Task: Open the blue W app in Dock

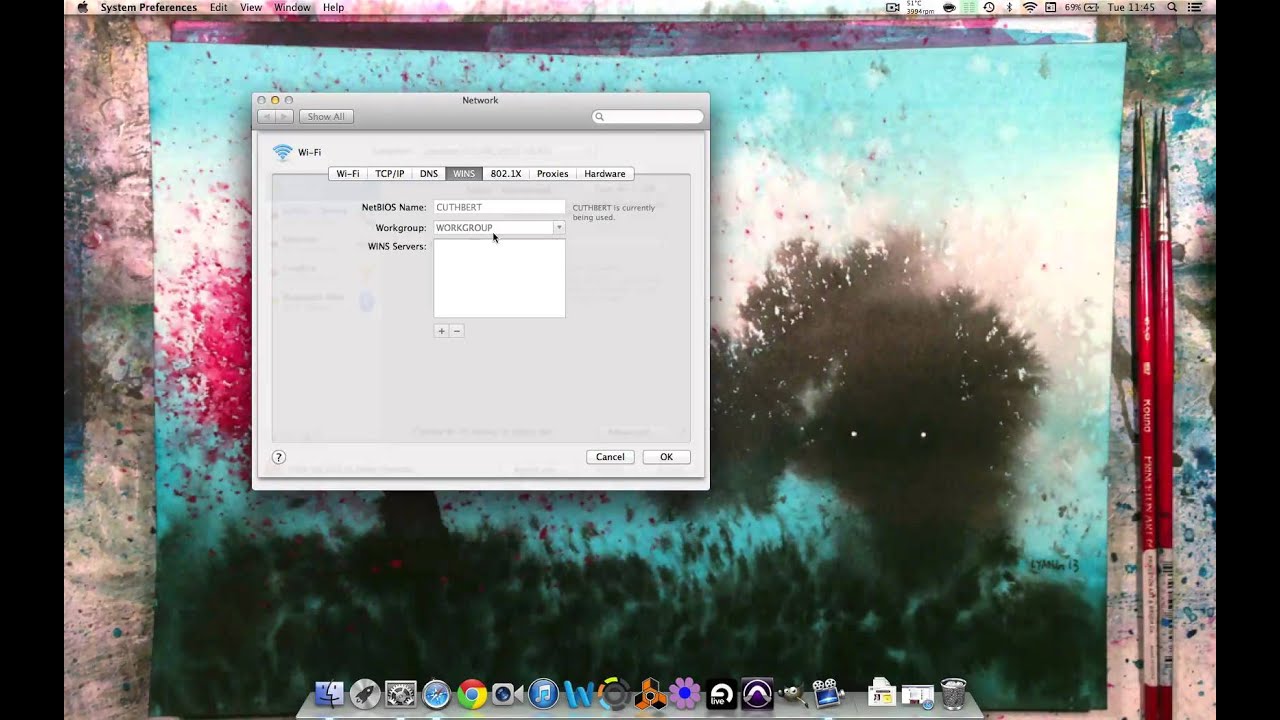Action: 578,693
